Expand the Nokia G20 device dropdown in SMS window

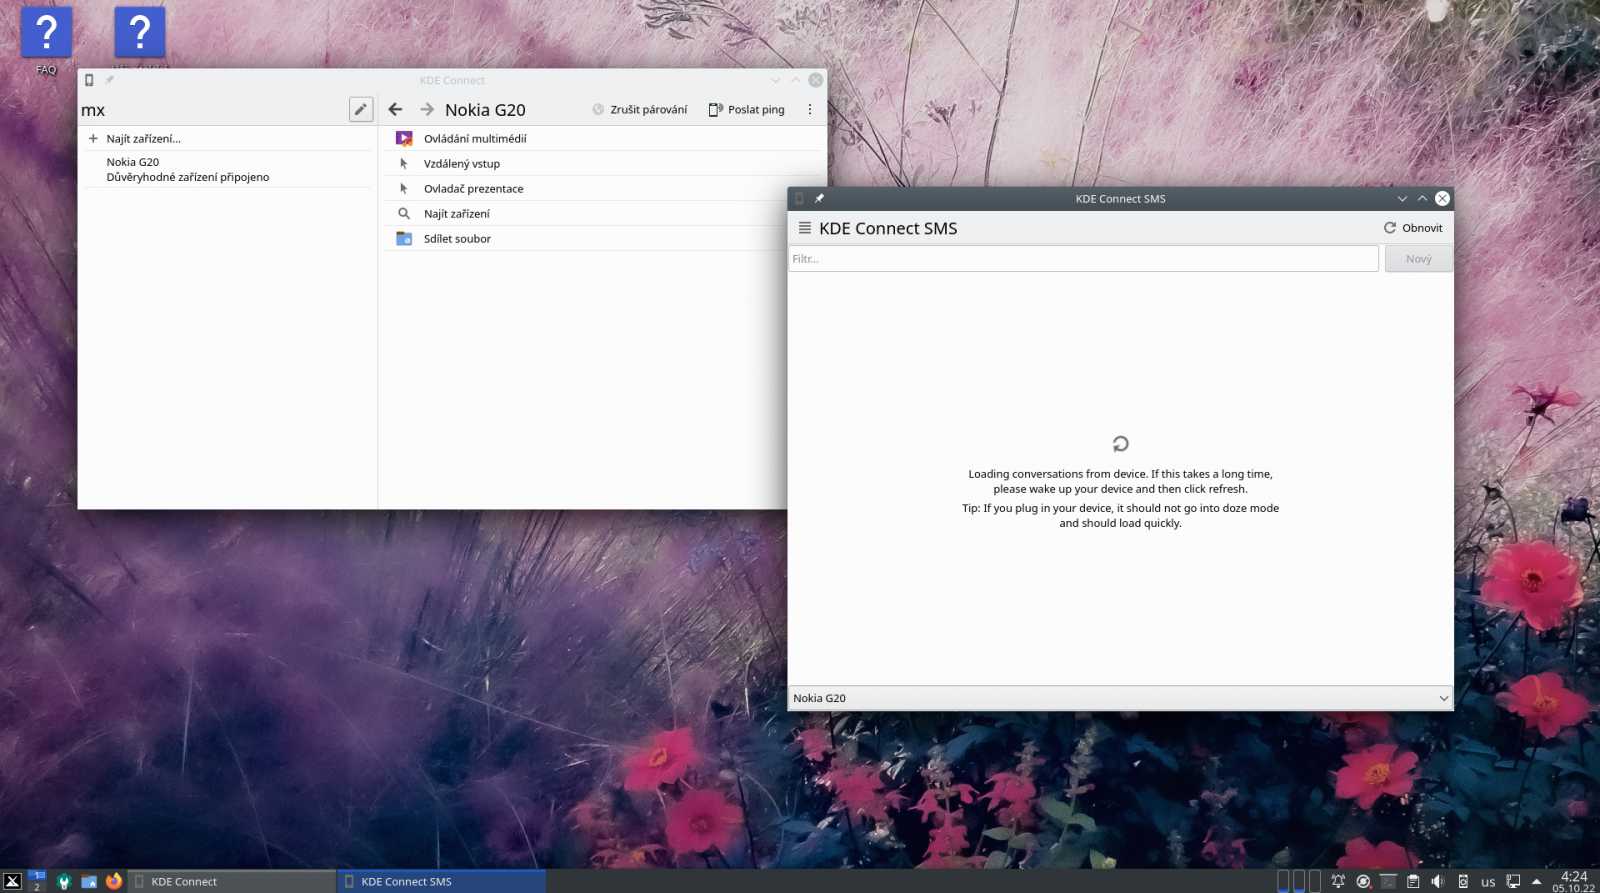coord(1120,698)
